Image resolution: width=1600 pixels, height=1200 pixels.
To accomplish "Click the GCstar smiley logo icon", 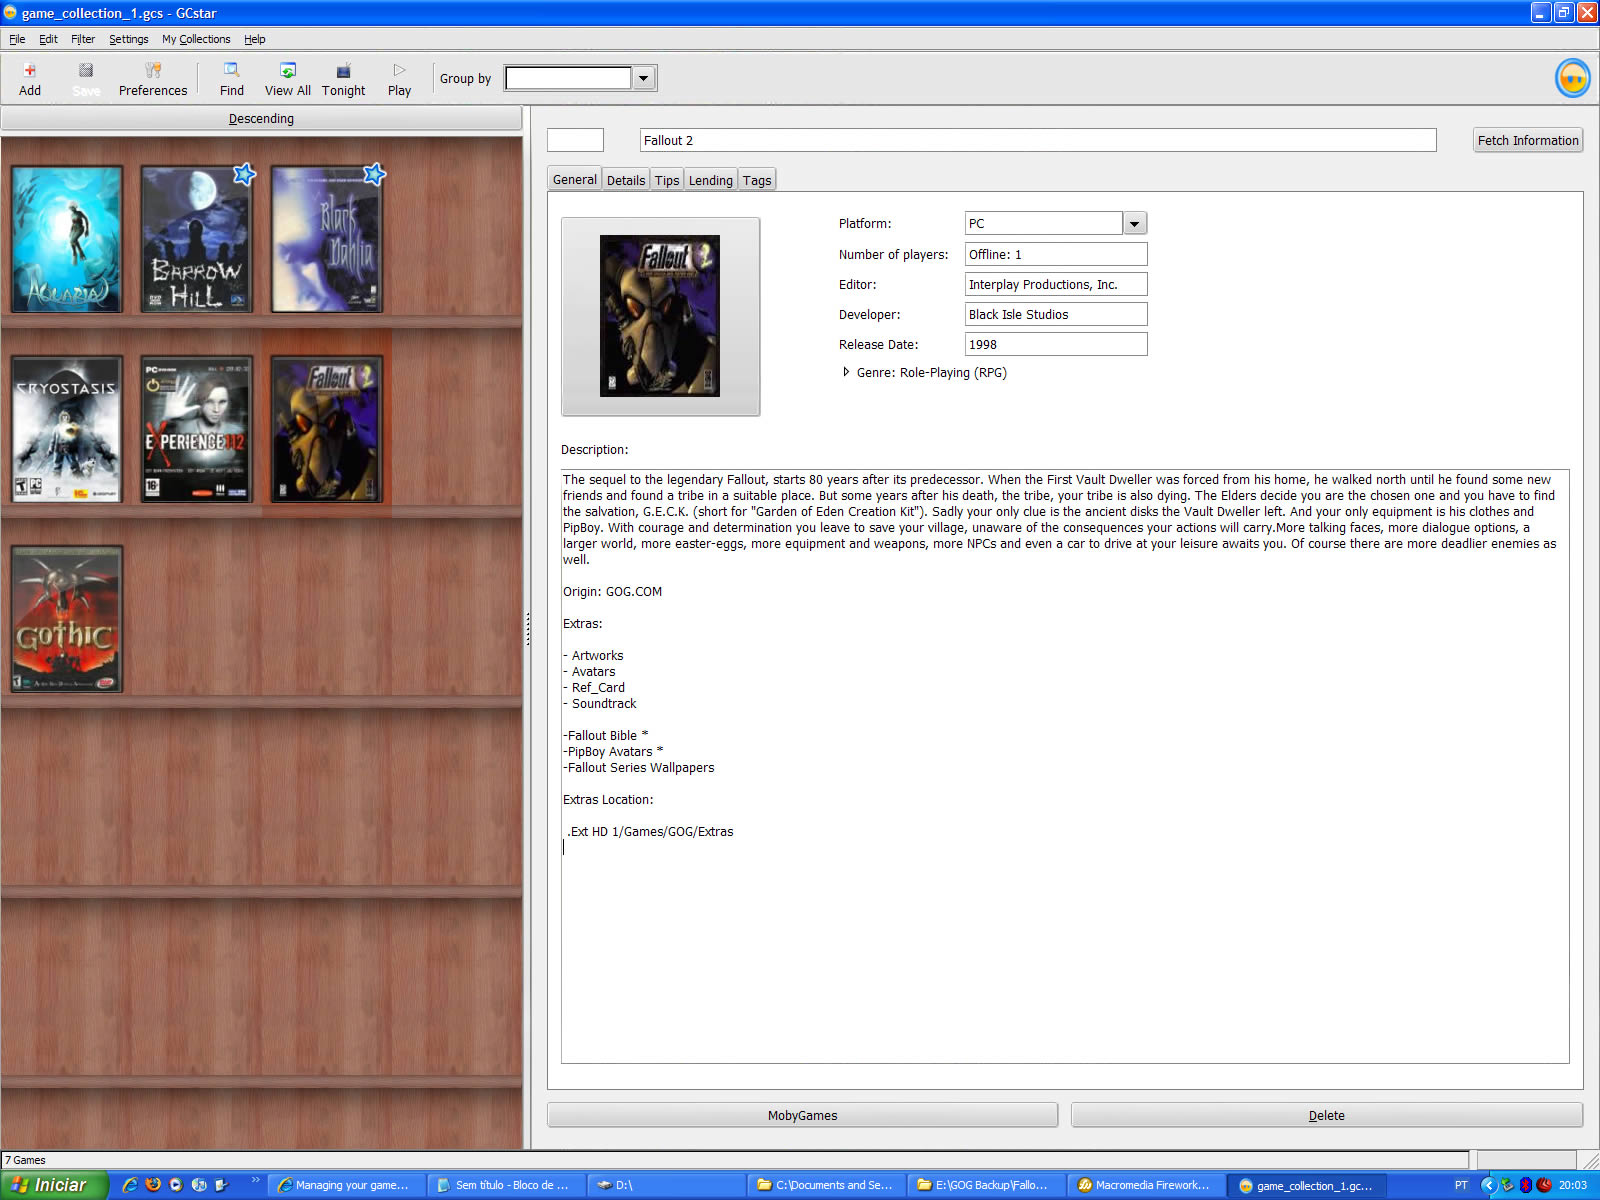I will click(1573, 78).
